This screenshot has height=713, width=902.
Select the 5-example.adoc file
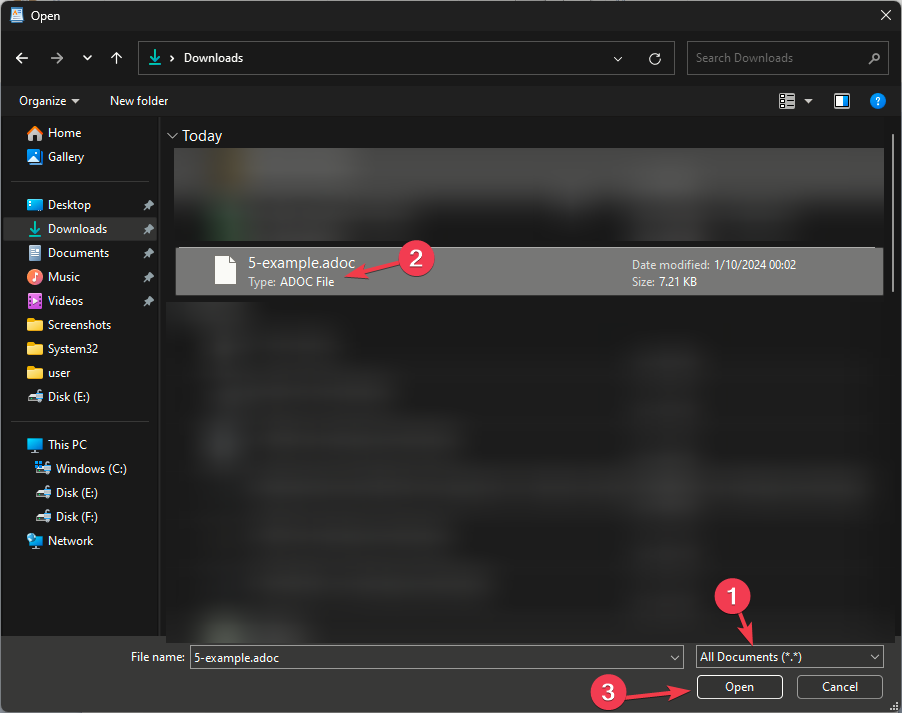(529, 271)
